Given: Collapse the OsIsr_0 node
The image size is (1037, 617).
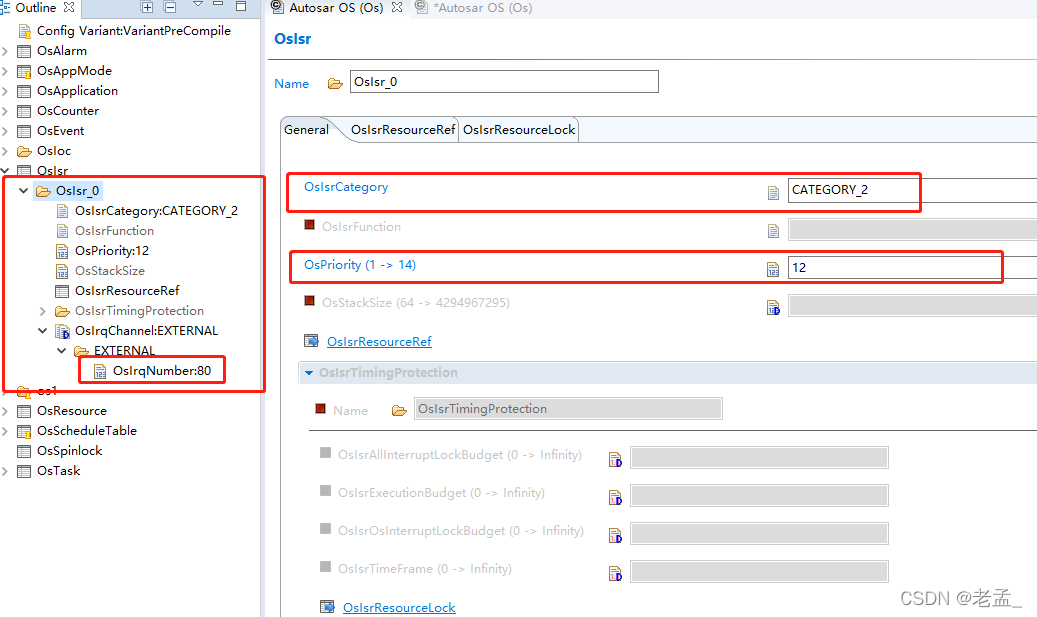Looking at the screenshot, I should [24, 190].
